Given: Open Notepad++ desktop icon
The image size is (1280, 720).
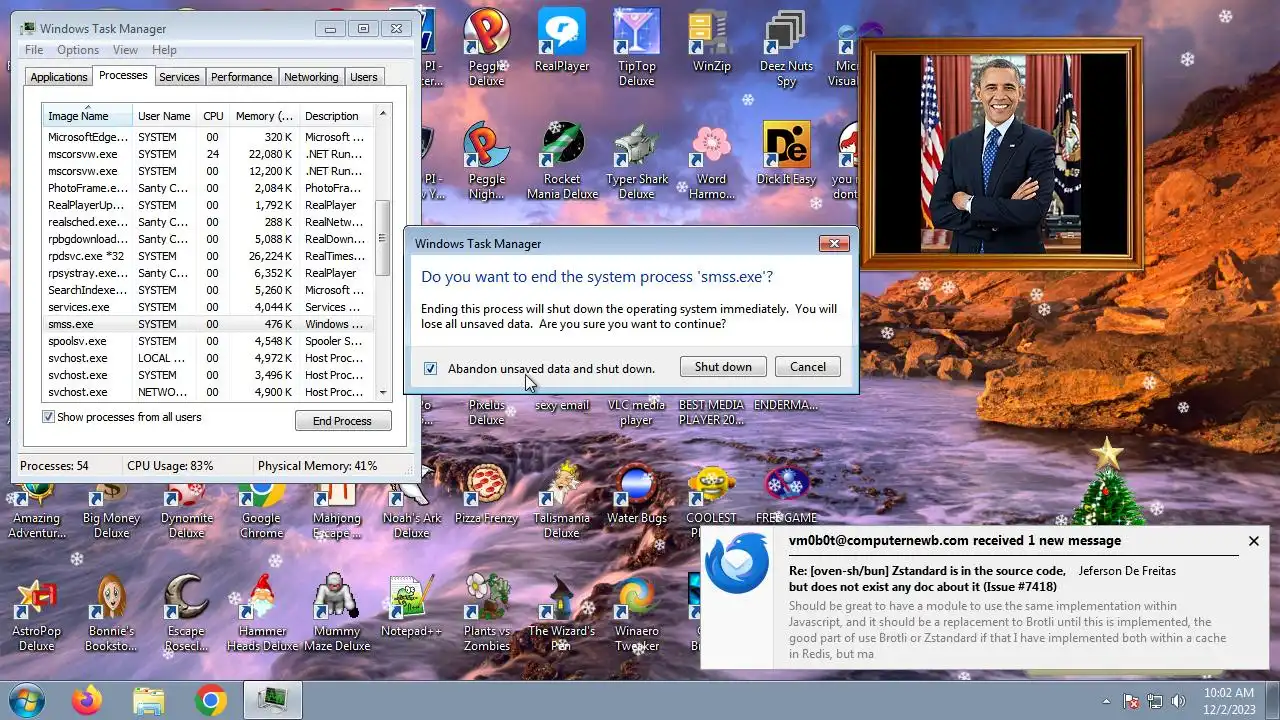Looking at the screenshot, I should pyautogui.click(x=411, y=607).
